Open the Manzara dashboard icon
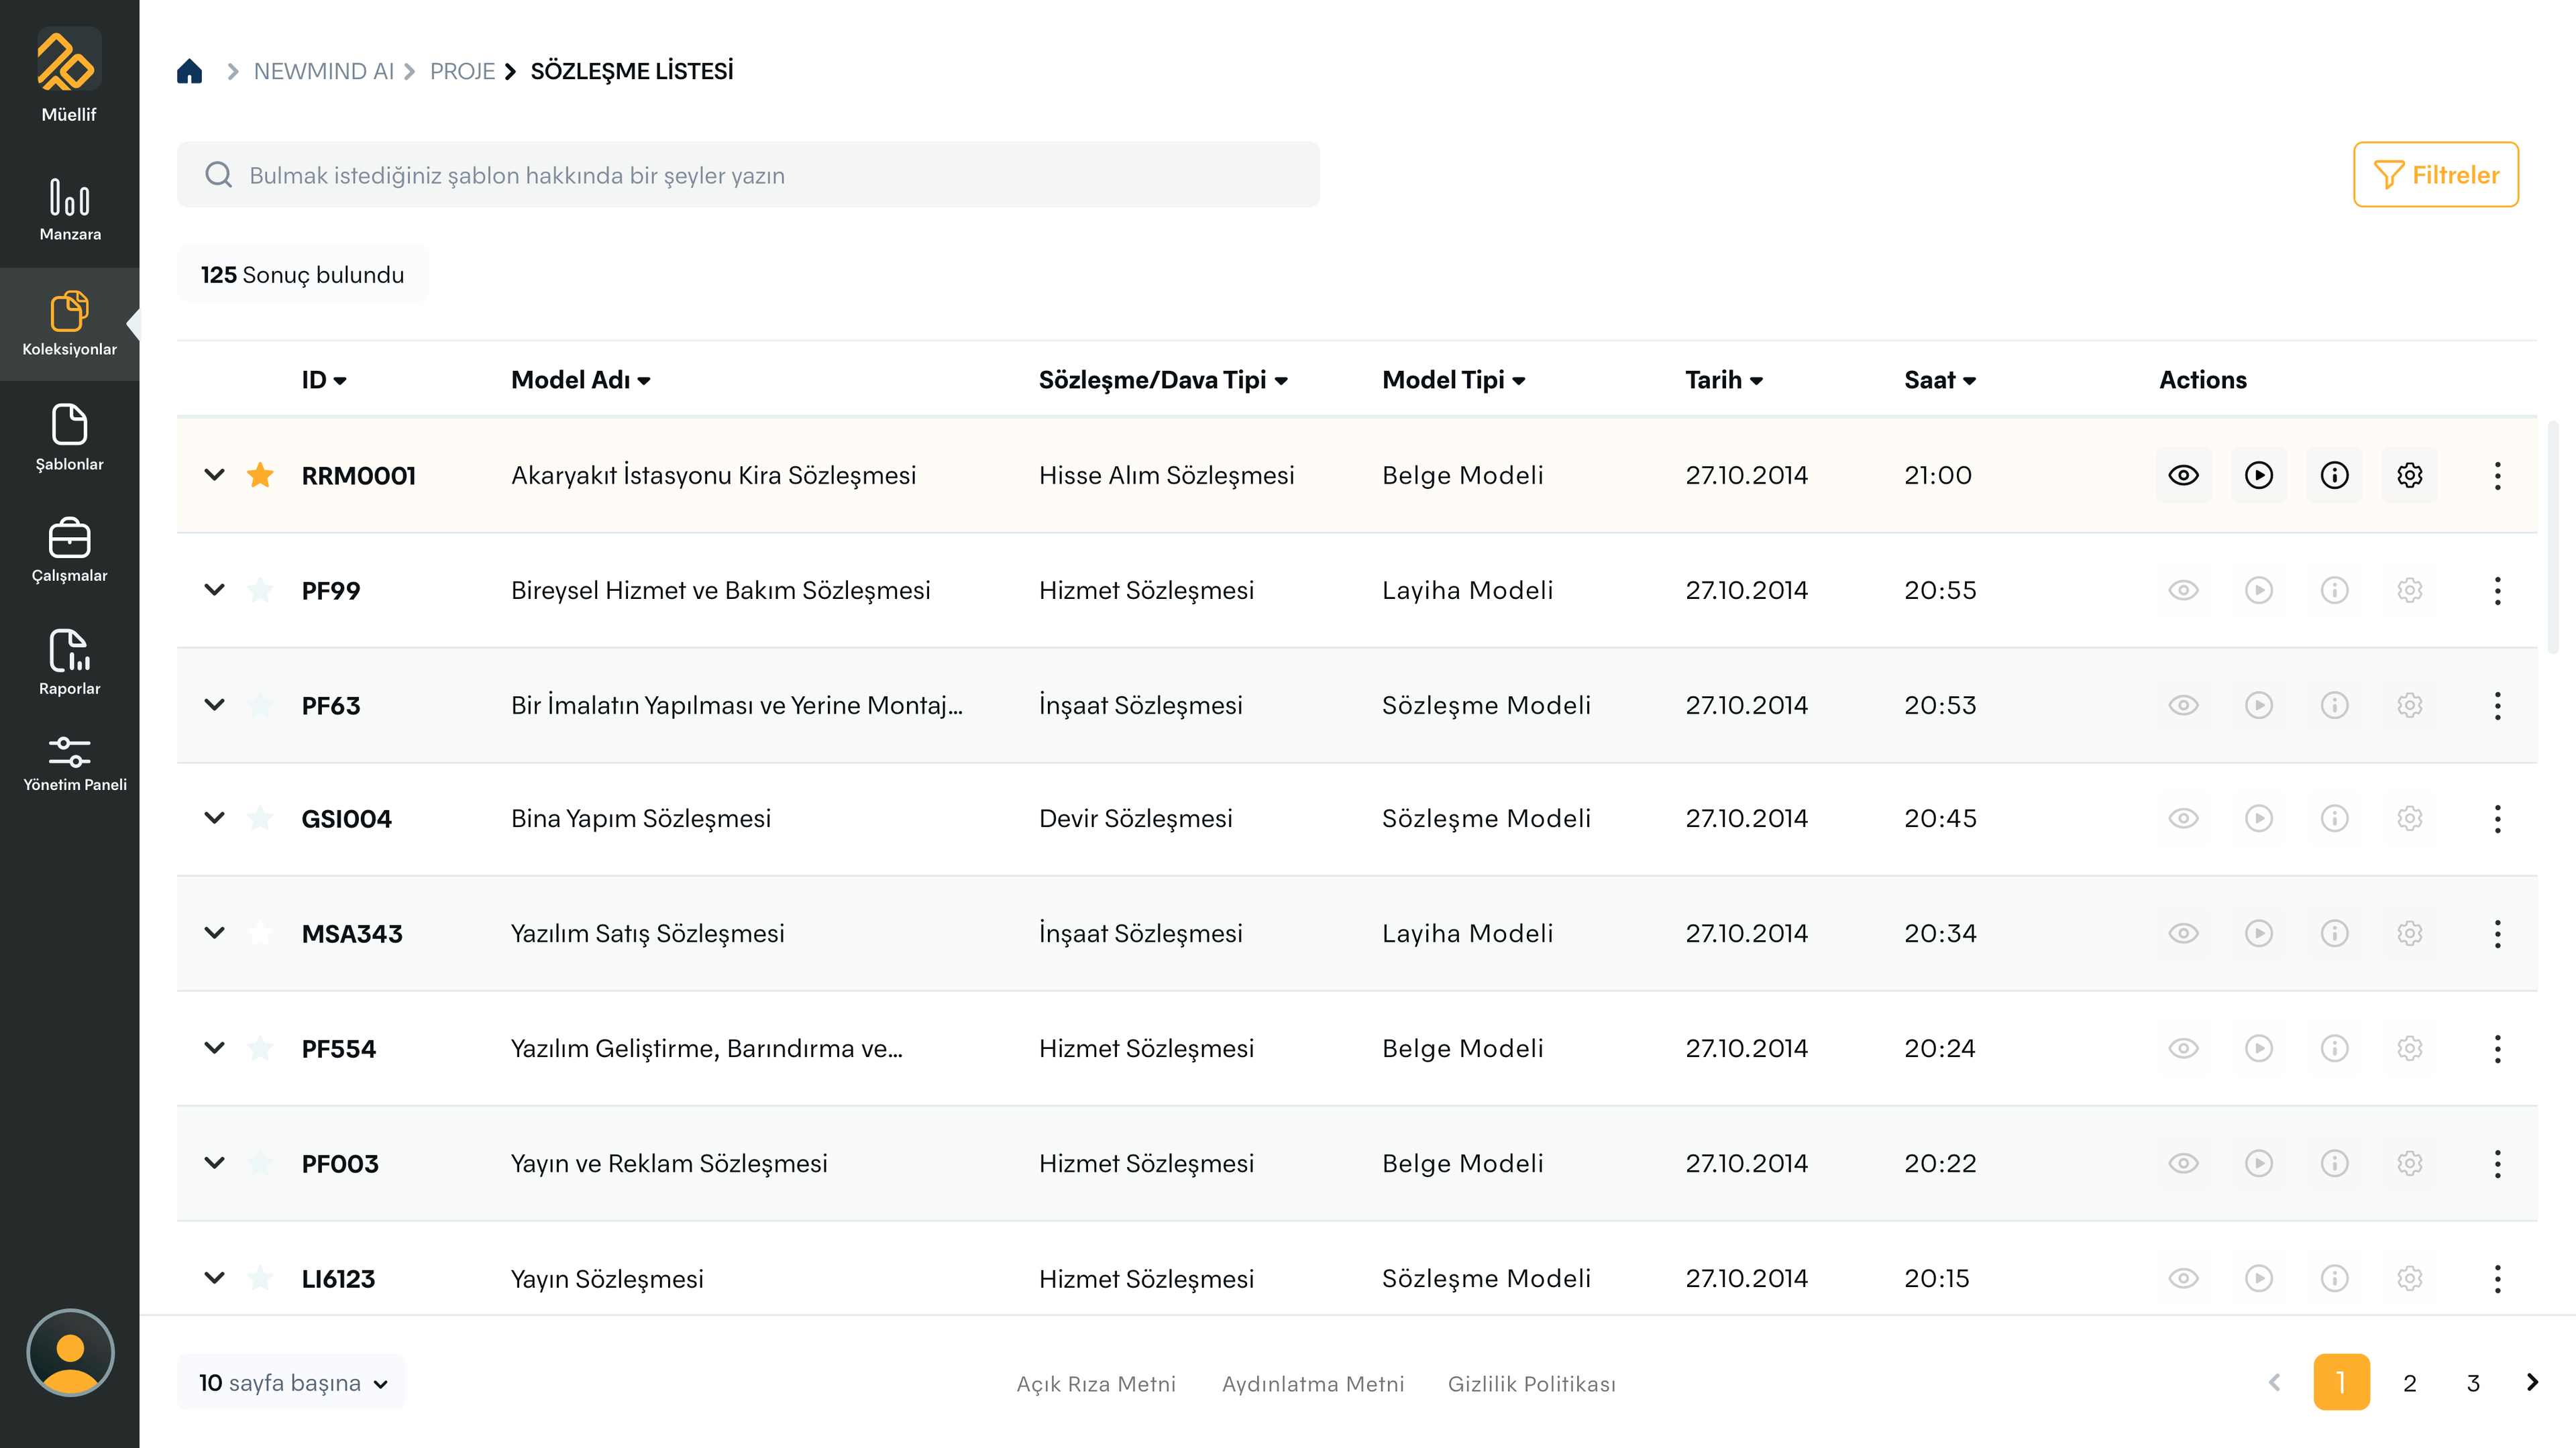 coord(69,208)
